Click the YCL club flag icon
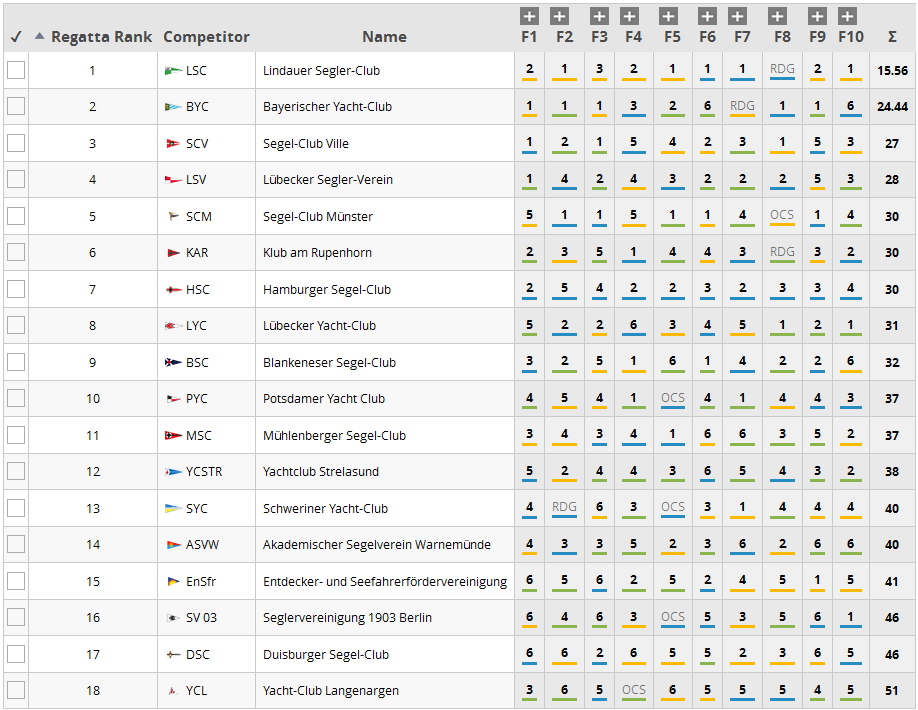 (173, 691)
